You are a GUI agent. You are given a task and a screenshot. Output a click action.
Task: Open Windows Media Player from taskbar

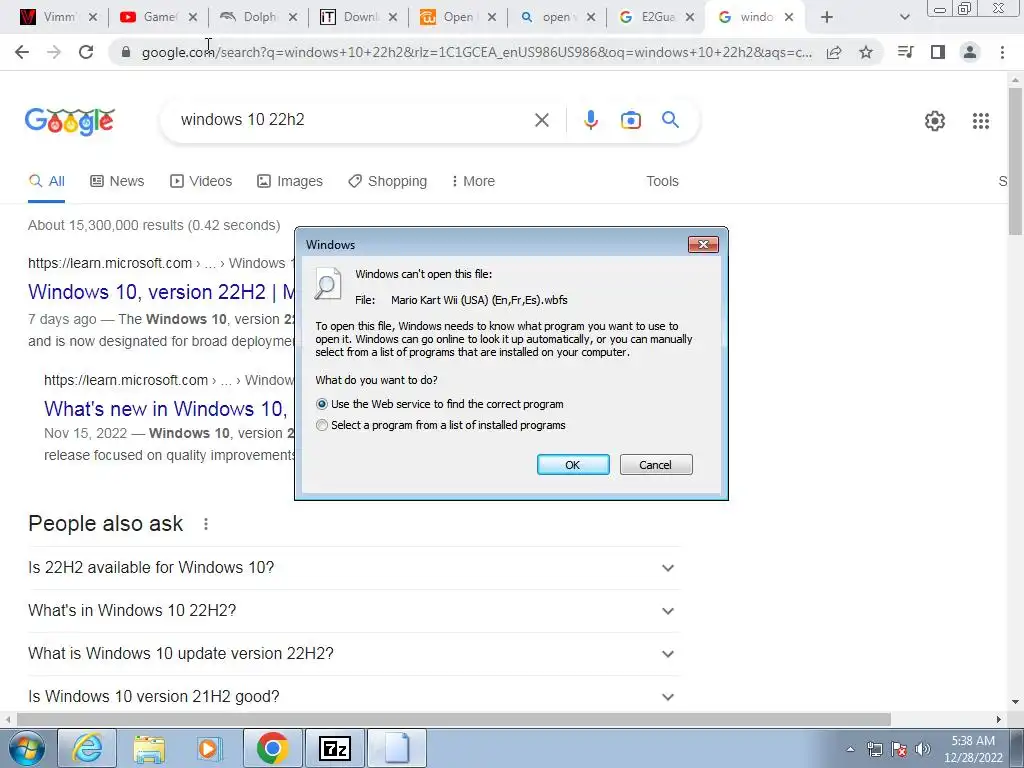210,748
